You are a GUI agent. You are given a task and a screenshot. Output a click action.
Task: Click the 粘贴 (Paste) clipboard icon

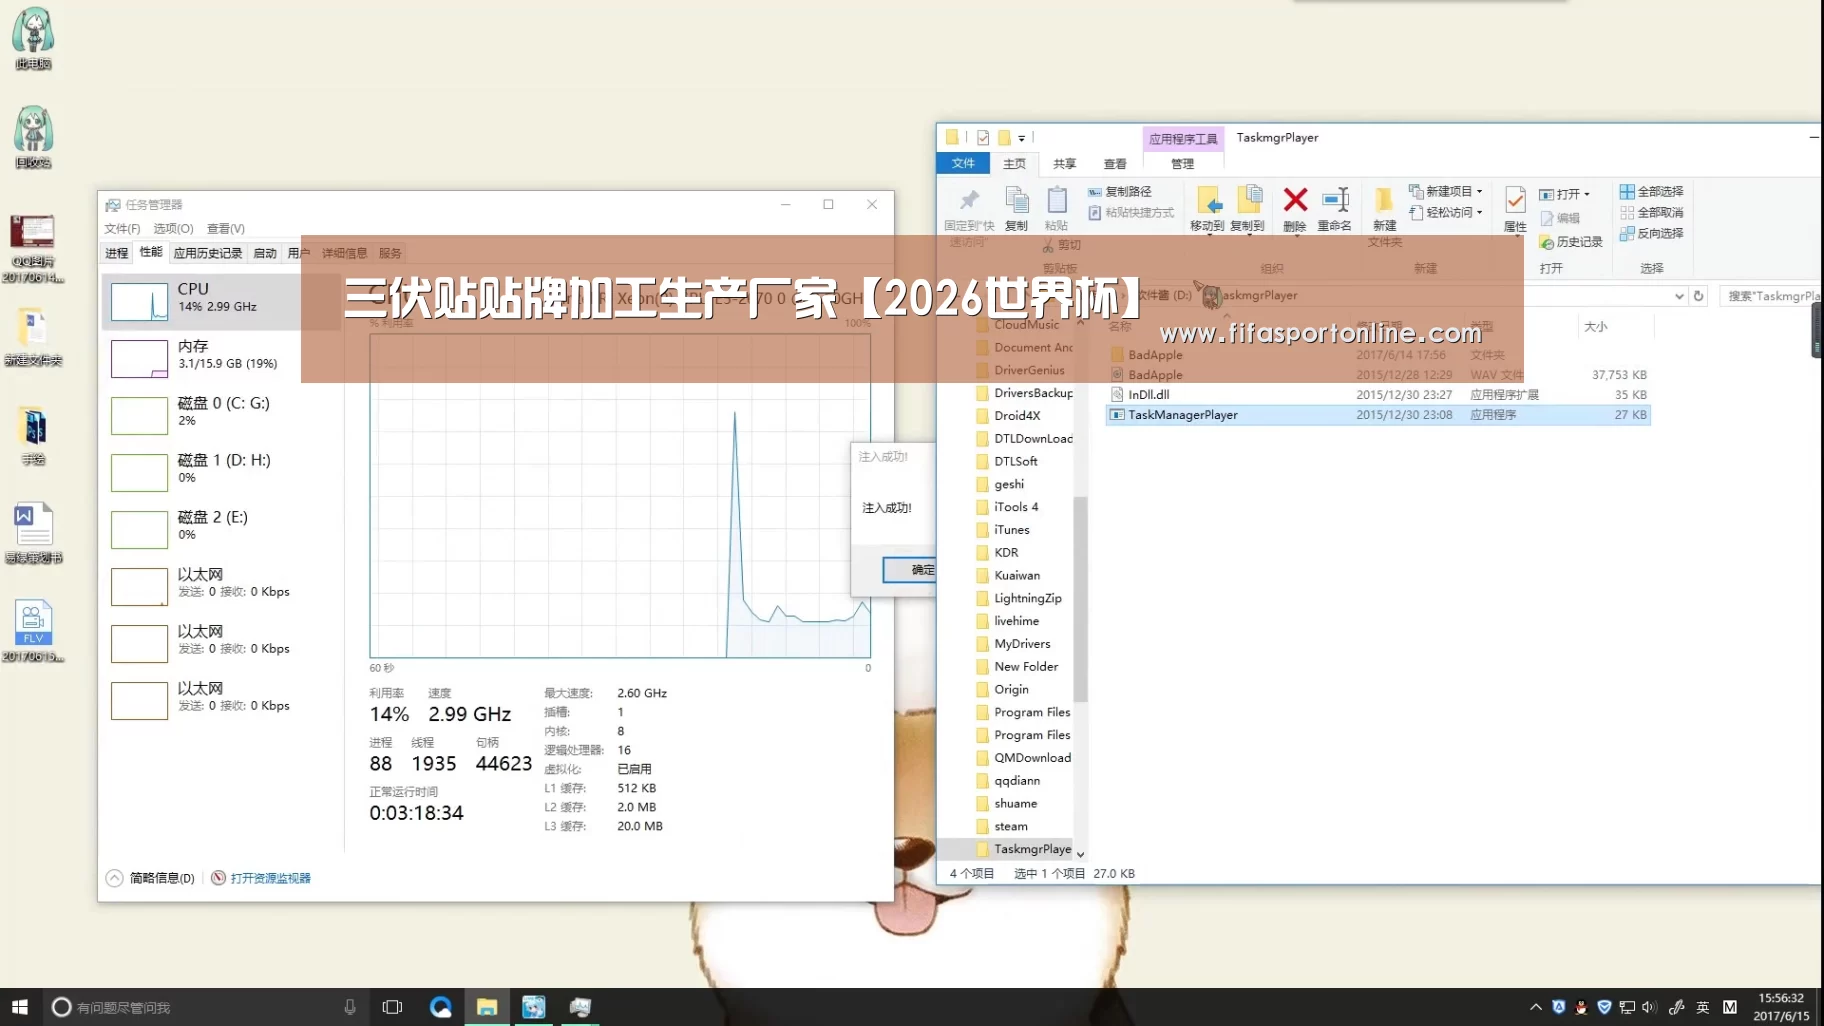tap(1056, 208)
